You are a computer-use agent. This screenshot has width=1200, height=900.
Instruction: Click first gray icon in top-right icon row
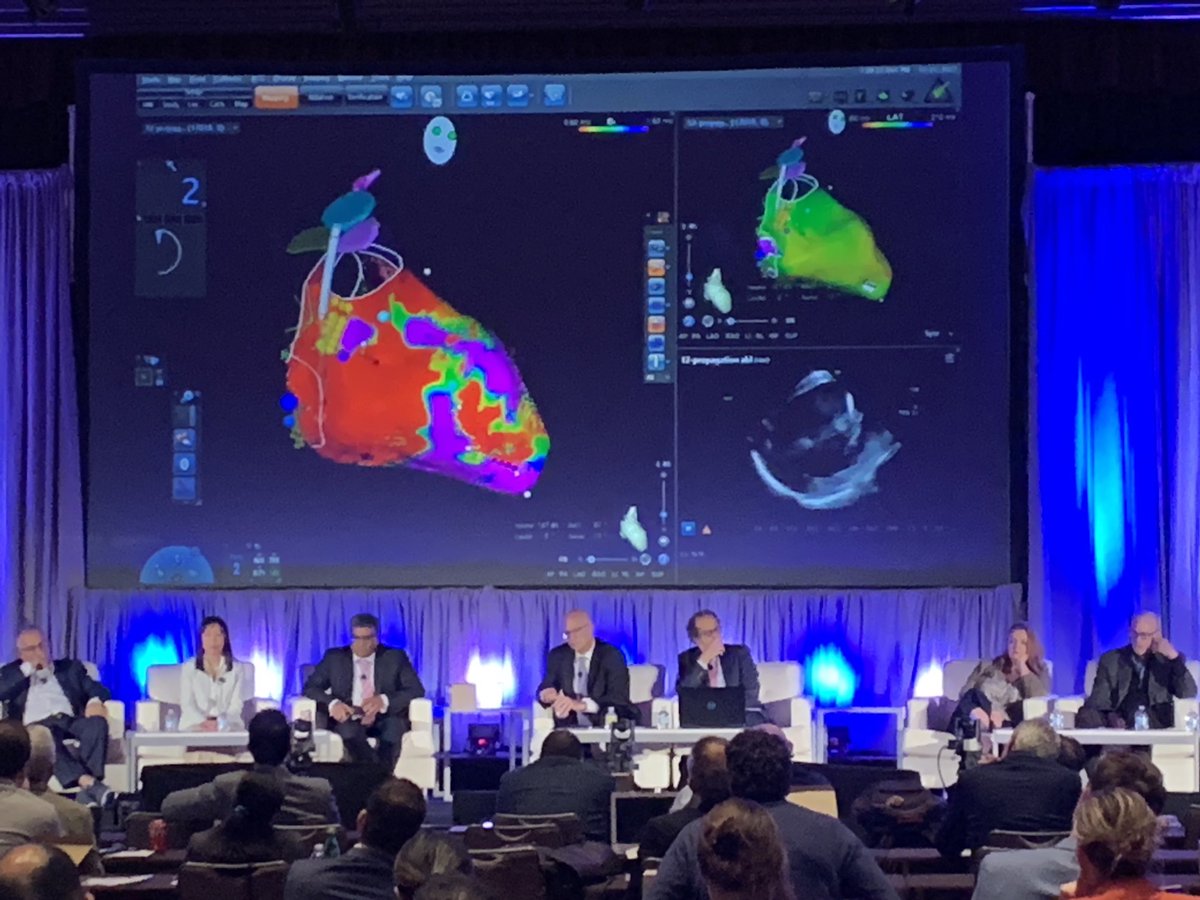pos(815,96)
